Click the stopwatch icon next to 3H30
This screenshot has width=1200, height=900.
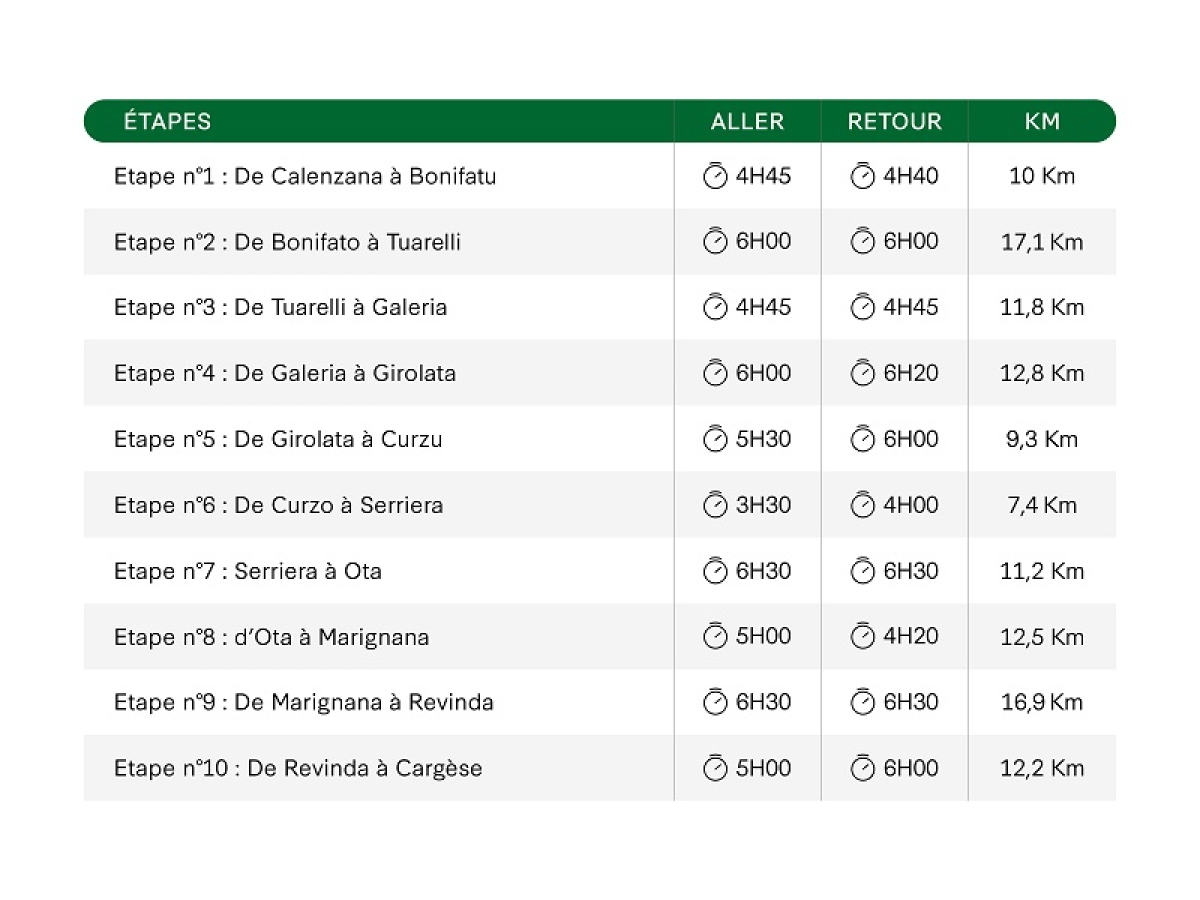click(x=715, y=505)
